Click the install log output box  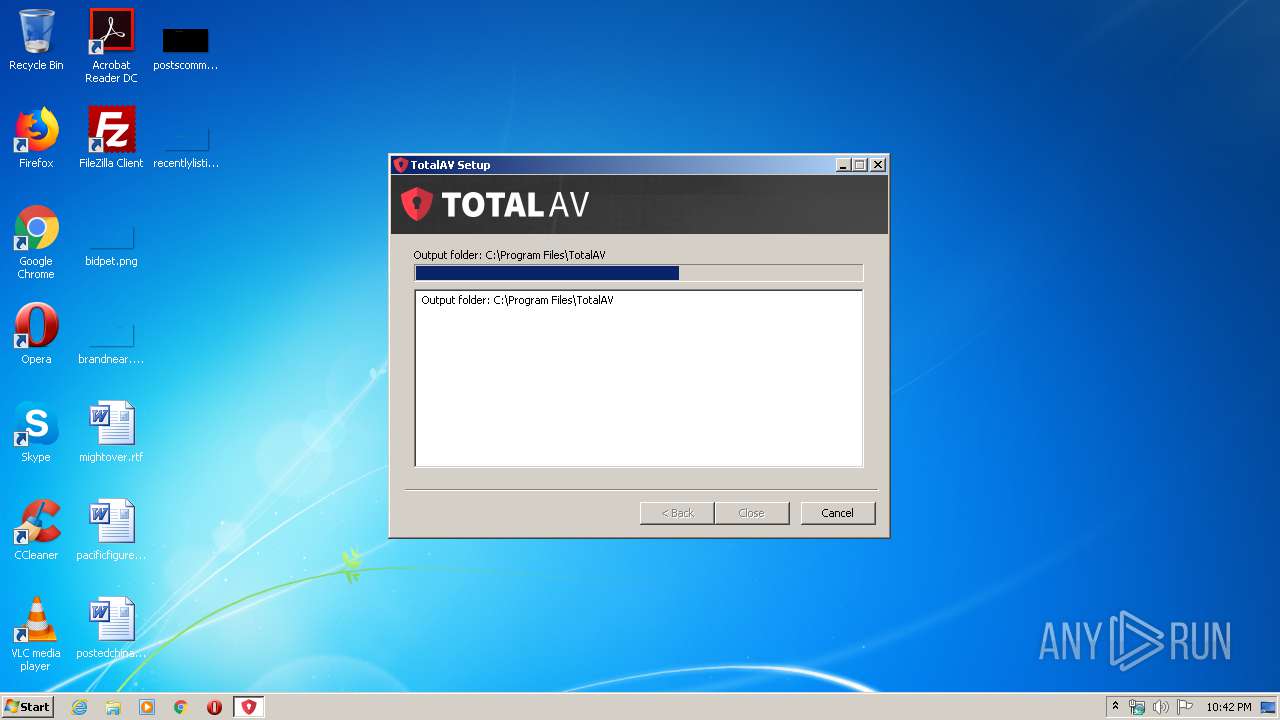(x=638, y=378)
